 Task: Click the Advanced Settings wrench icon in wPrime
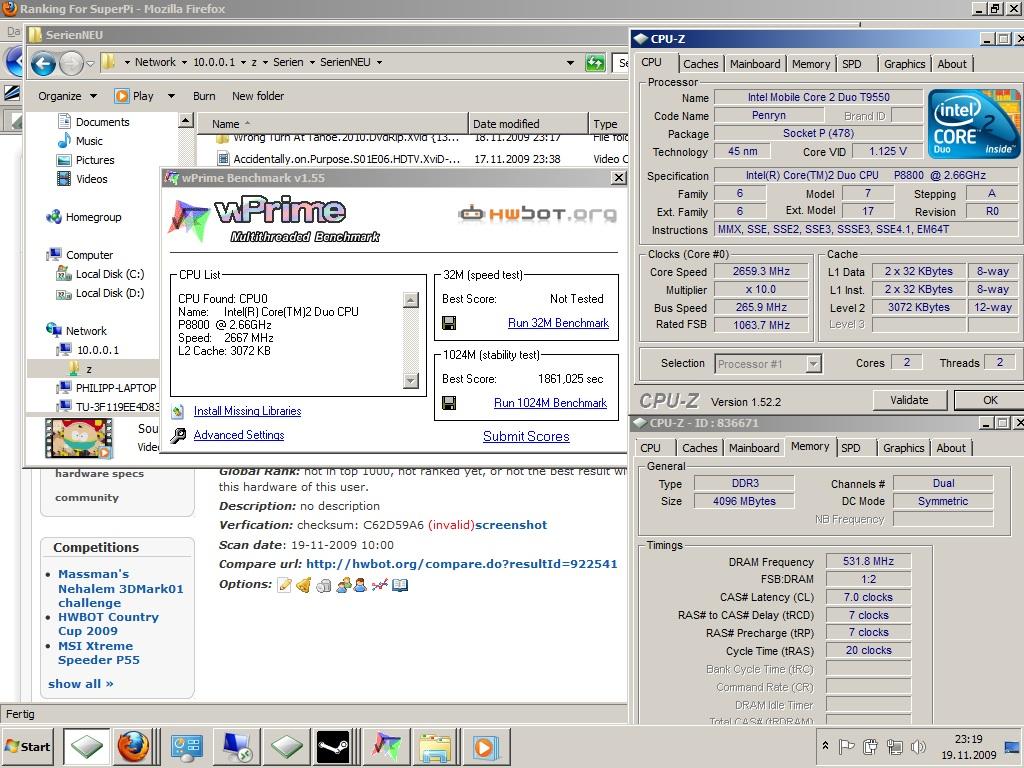tap(178, 436)
